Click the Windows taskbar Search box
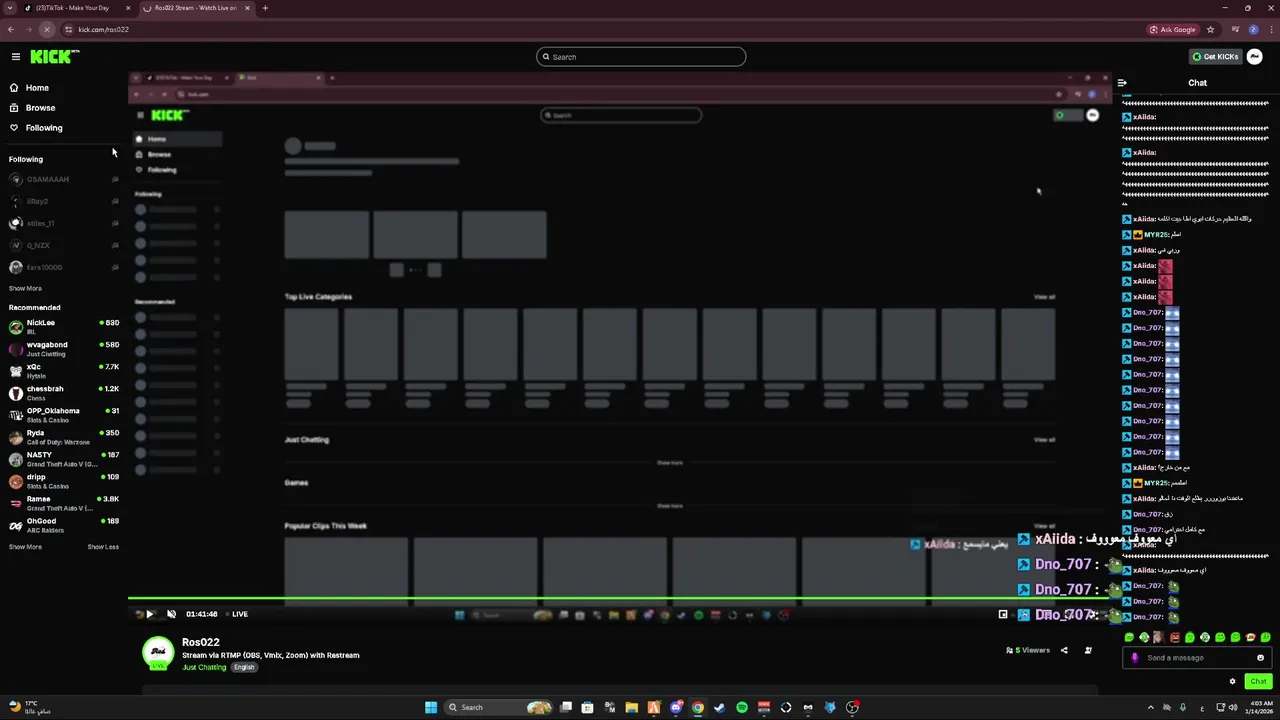This screenshot has height=720, width=1280. 499,707
